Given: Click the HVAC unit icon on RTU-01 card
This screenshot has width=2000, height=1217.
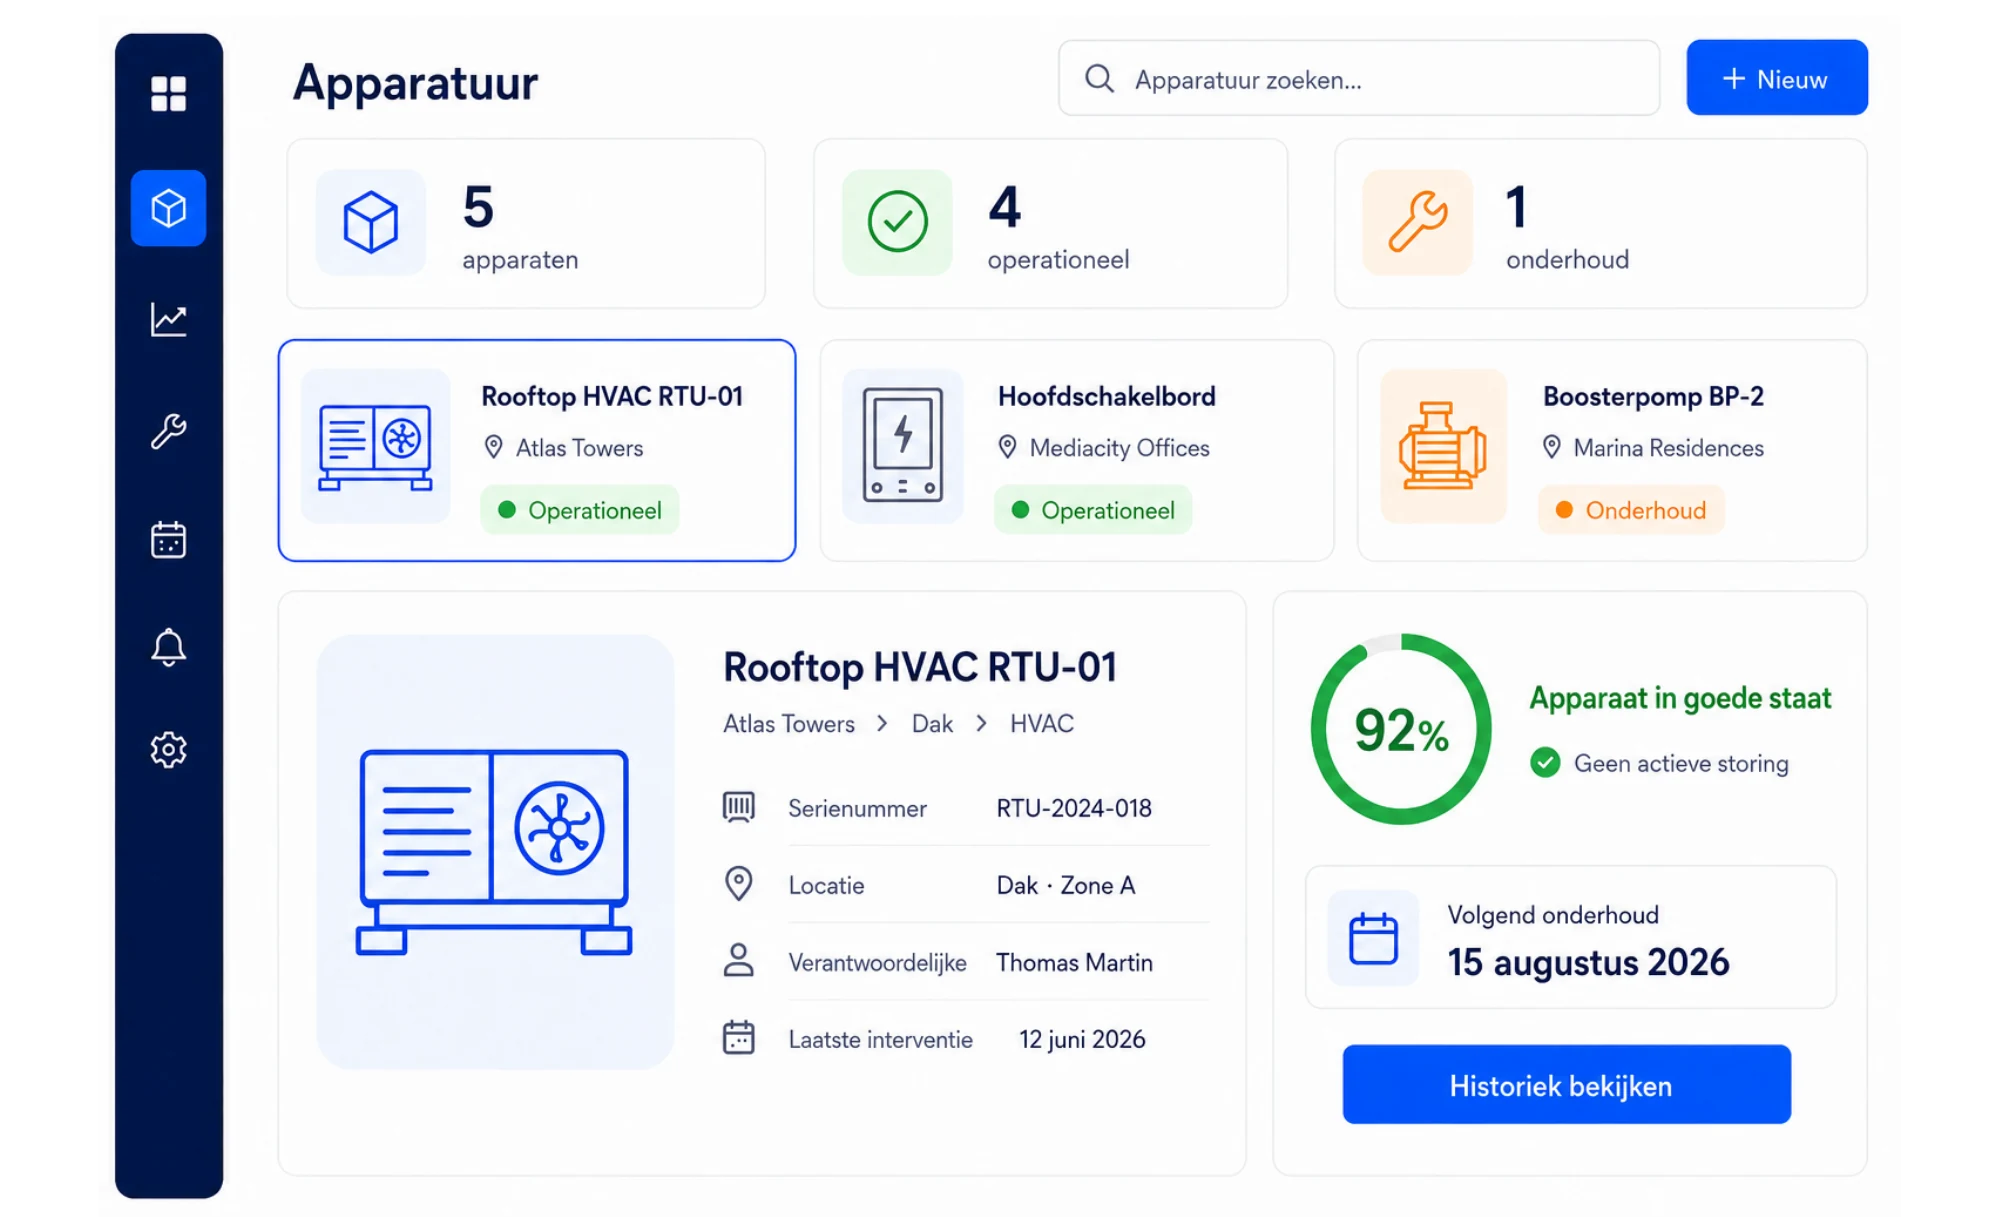Looking at the screenshot, I should 375,446.
